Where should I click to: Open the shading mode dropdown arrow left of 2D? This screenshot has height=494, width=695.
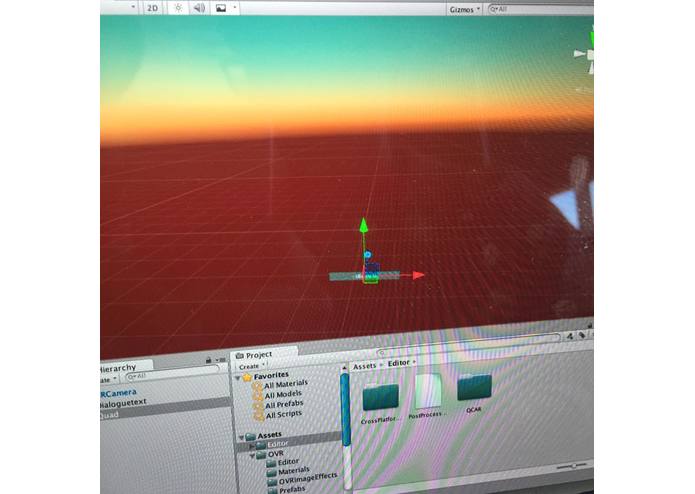click(x=133, y=7)
